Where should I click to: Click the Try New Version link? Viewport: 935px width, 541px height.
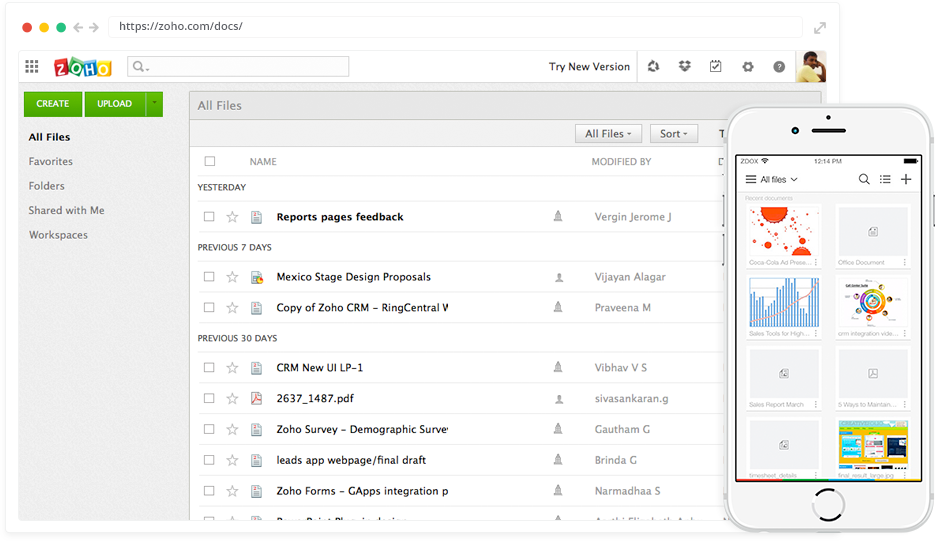click(x=589, y=67)
